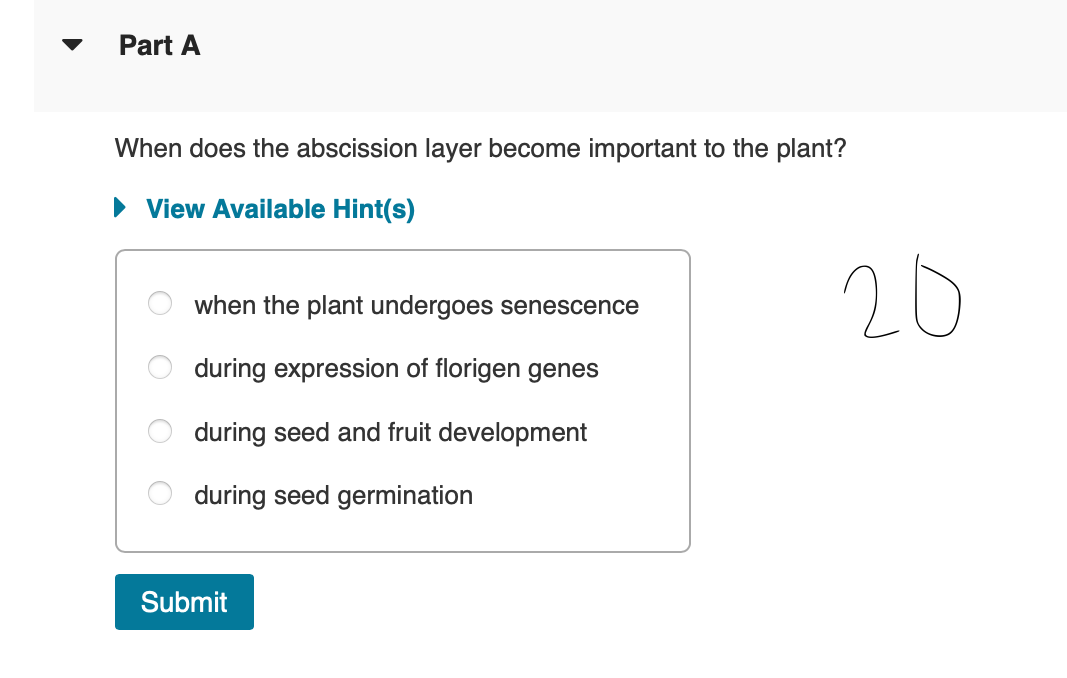Select 'during expression of florigen genes'

click(x=397, y=368)
